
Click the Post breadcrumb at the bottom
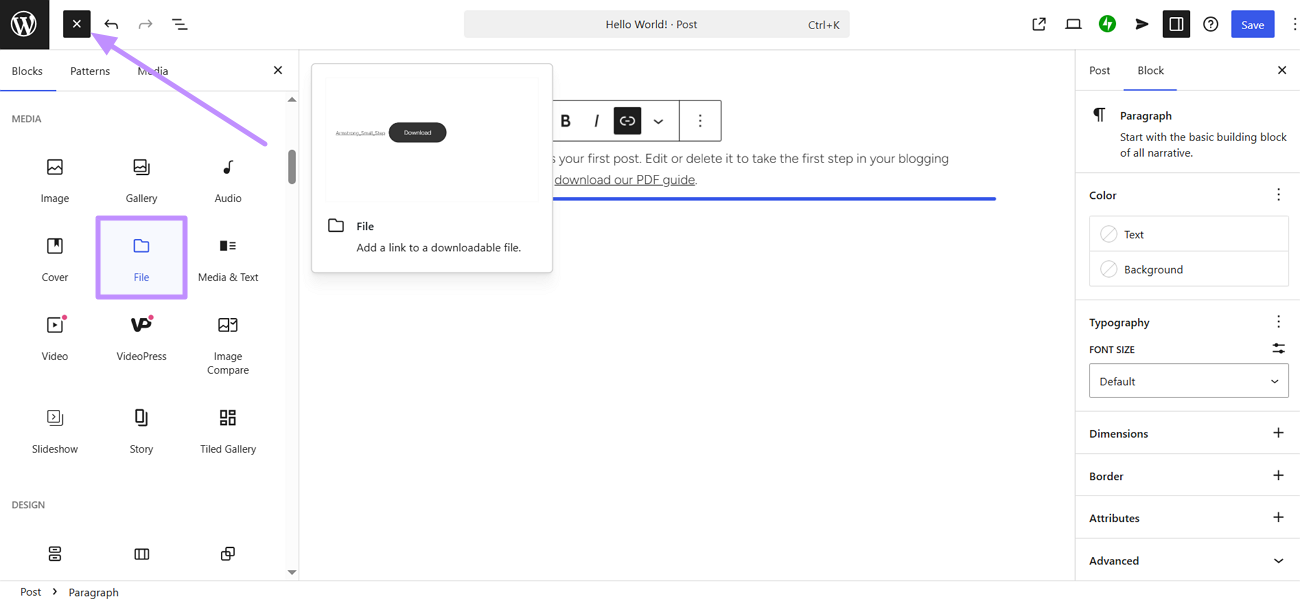(30, 591)
